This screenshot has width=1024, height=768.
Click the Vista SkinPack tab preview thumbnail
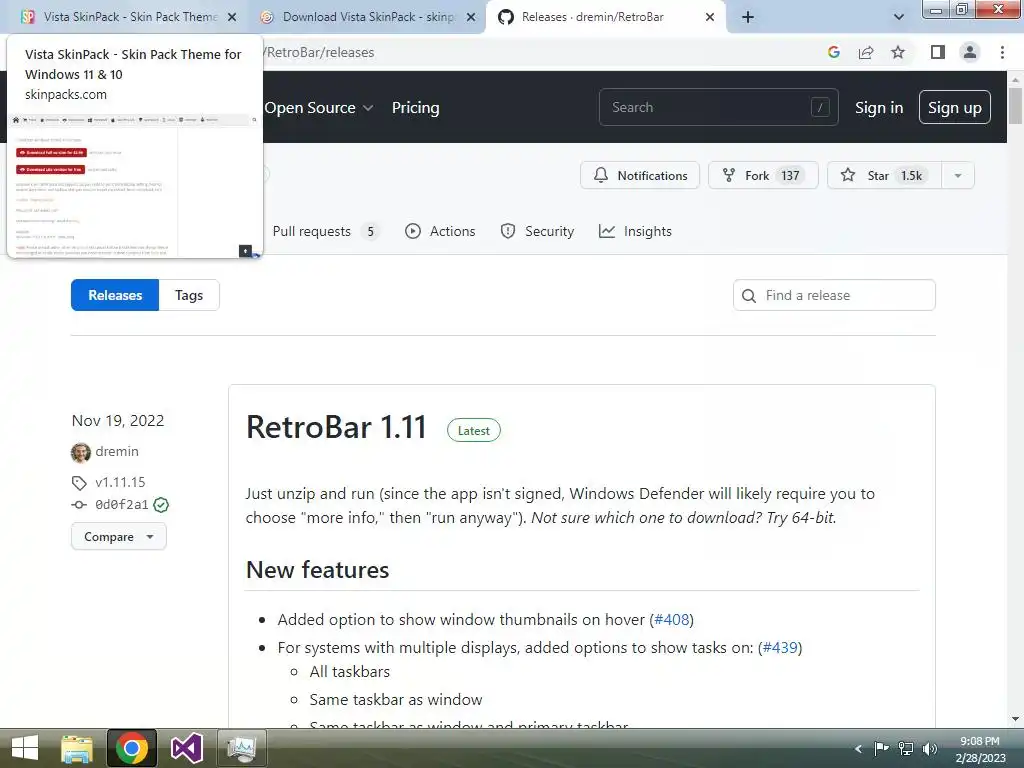(x=135, y=185)
